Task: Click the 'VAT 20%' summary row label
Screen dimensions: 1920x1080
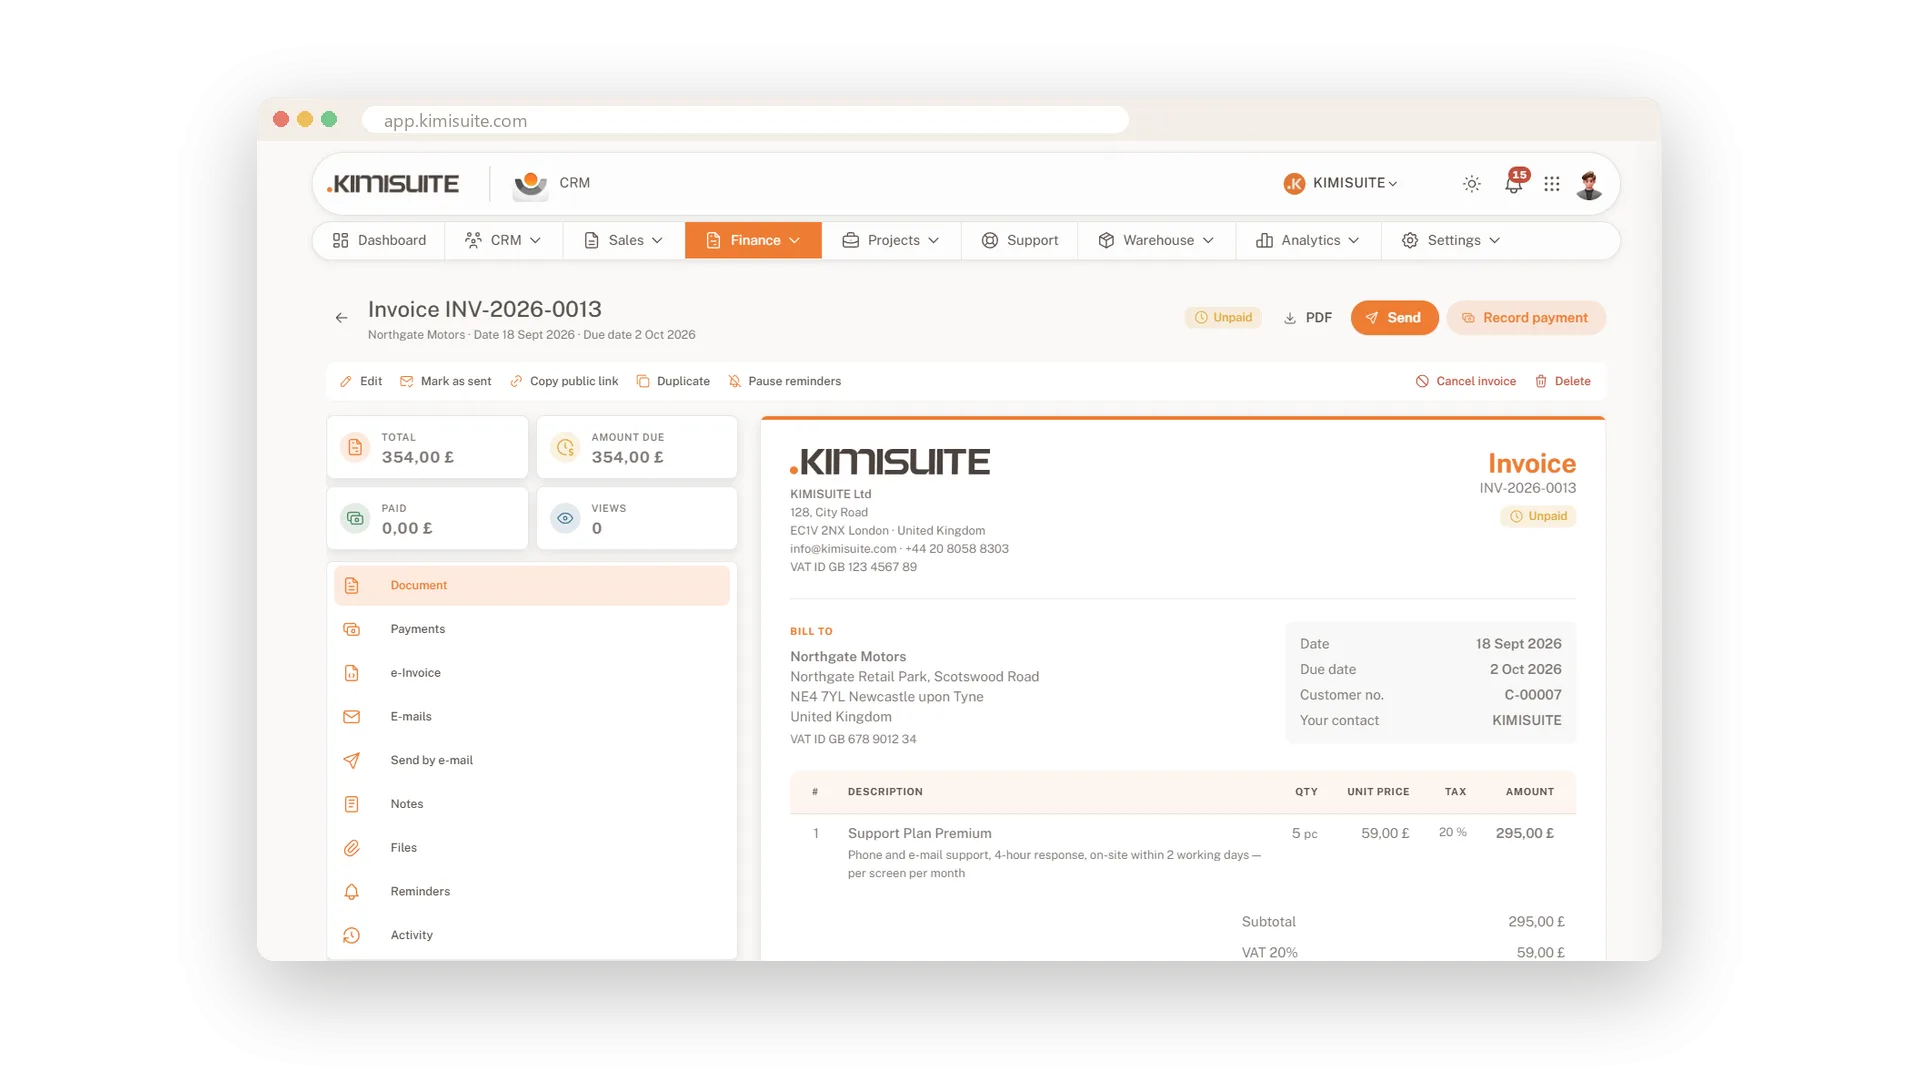Action: (1270, 953)
